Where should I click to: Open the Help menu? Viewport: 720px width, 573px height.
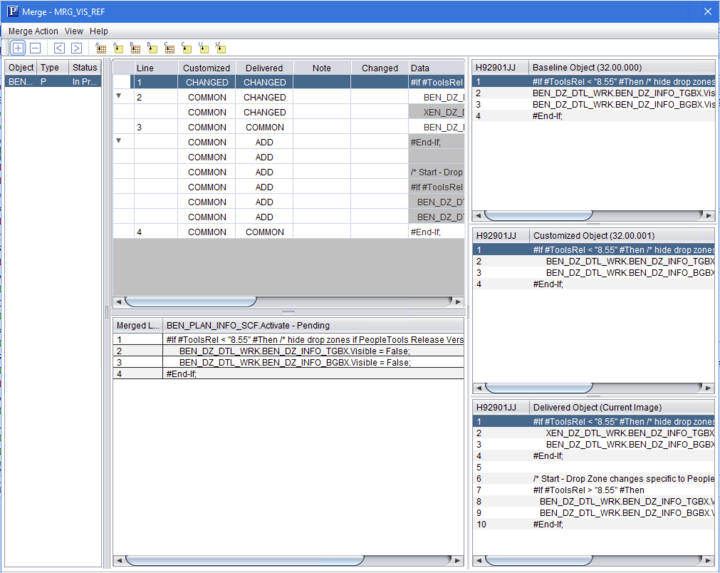[x=99, y=31]
